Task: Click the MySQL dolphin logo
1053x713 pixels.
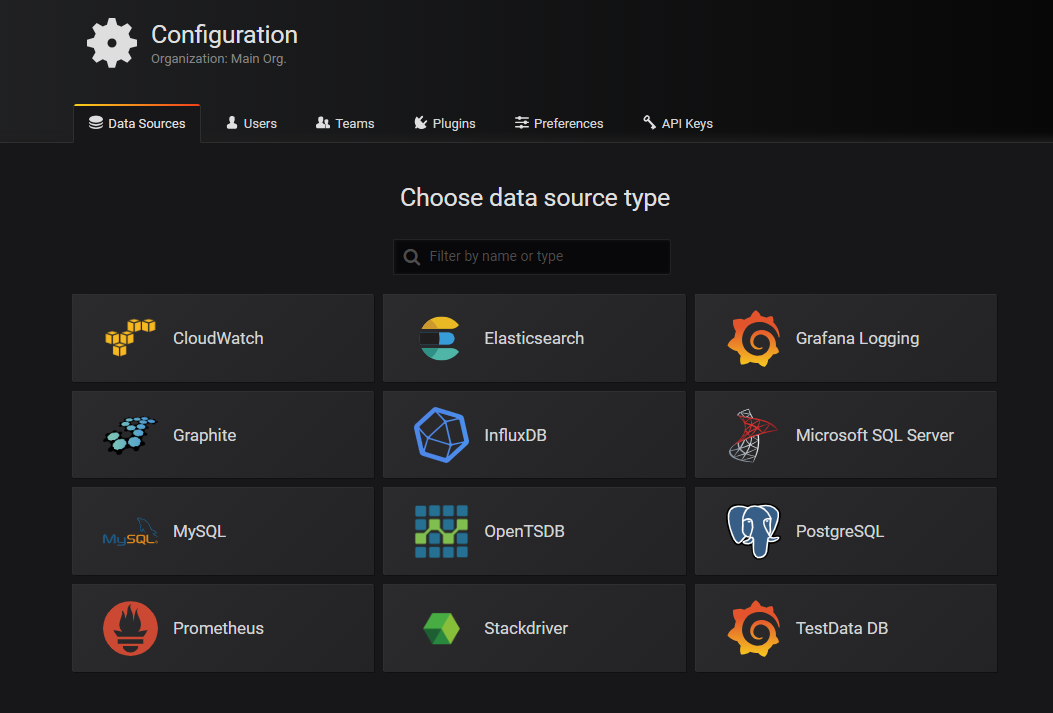Action: click(130, 532)
